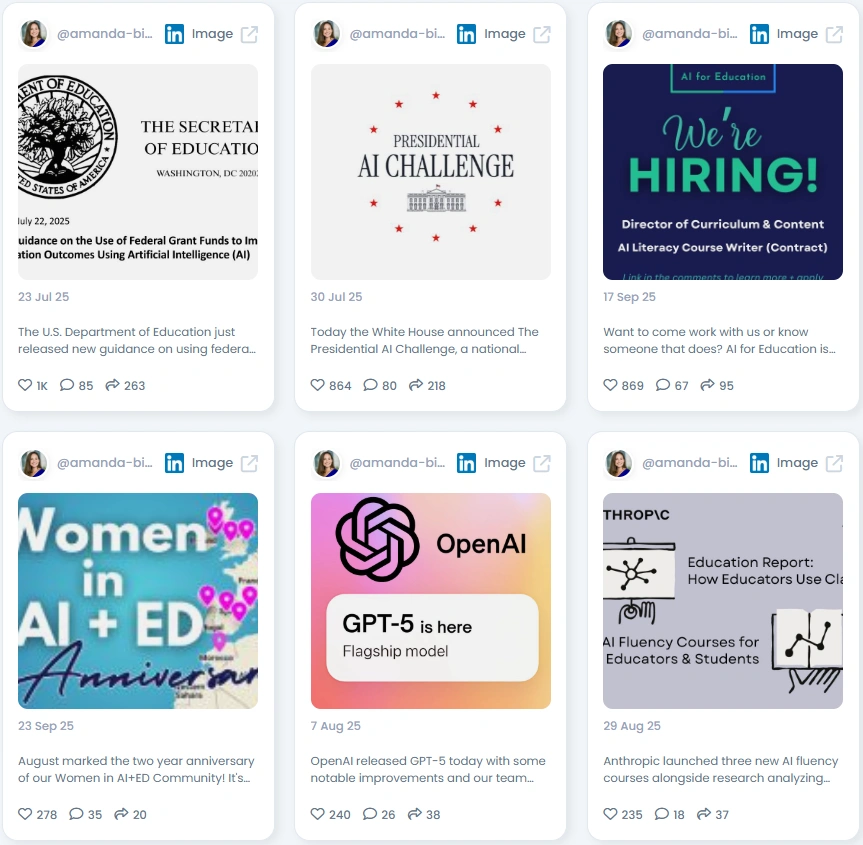Click comment icon showing 67 comments
The height and width of the screenshot is (845, 863).
[663, 385]
